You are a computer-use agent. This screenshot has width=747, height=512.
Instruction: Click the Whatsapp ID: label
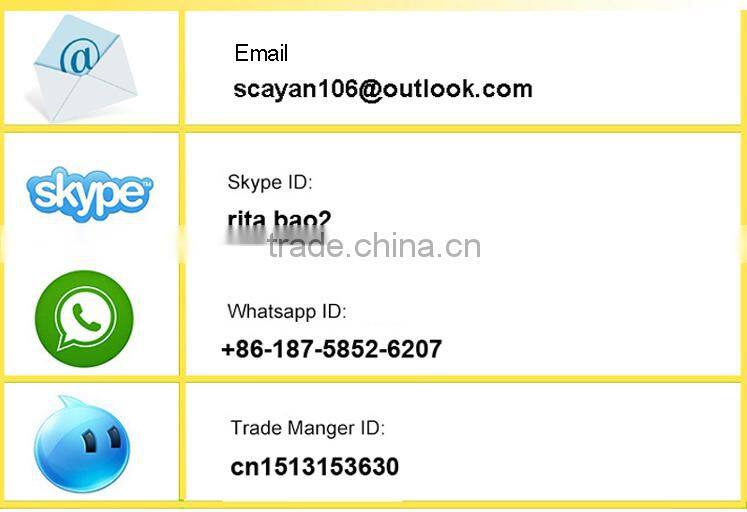(x=287, y=312)
